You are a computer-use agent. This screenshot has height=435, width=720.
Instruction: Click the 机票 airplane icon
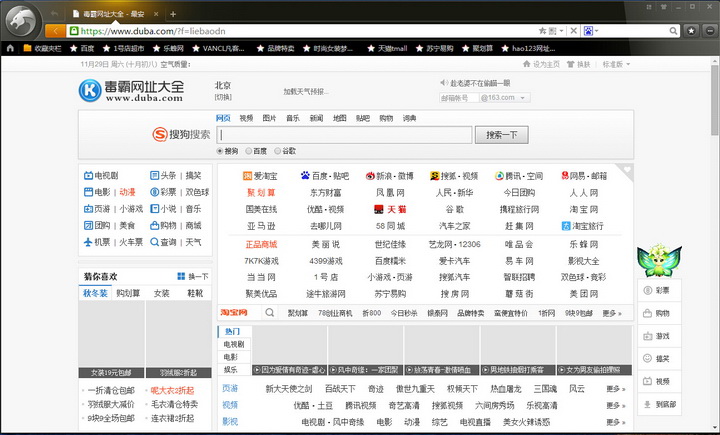[88, 242]
